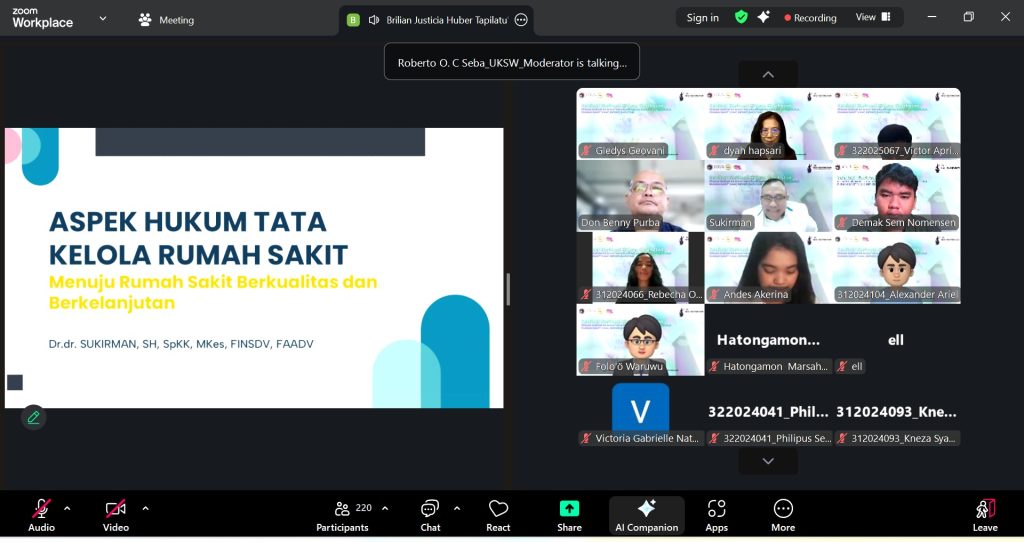Unmute using the Audio microphone icon

[x=41, y=509]
